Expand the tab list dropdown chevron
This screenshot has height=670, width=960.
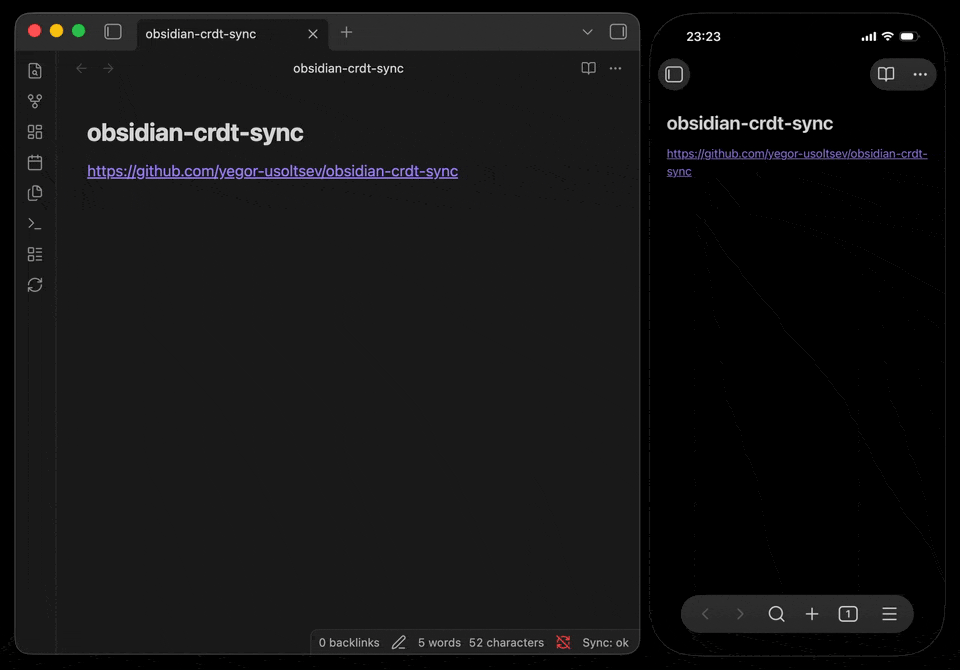tap(587, 32)
